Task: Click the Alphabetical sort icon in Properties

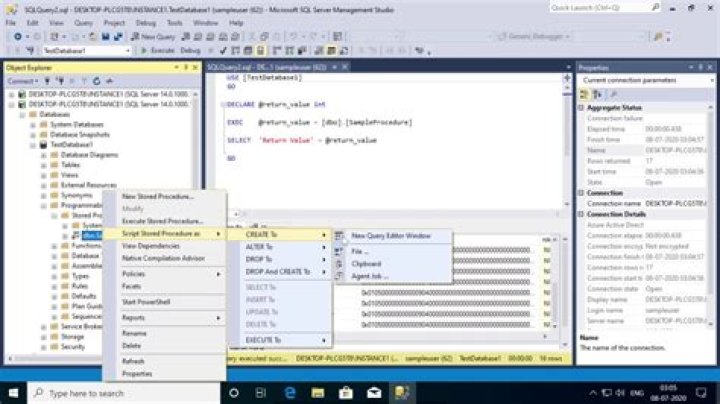Action: (x=597, y=95)
